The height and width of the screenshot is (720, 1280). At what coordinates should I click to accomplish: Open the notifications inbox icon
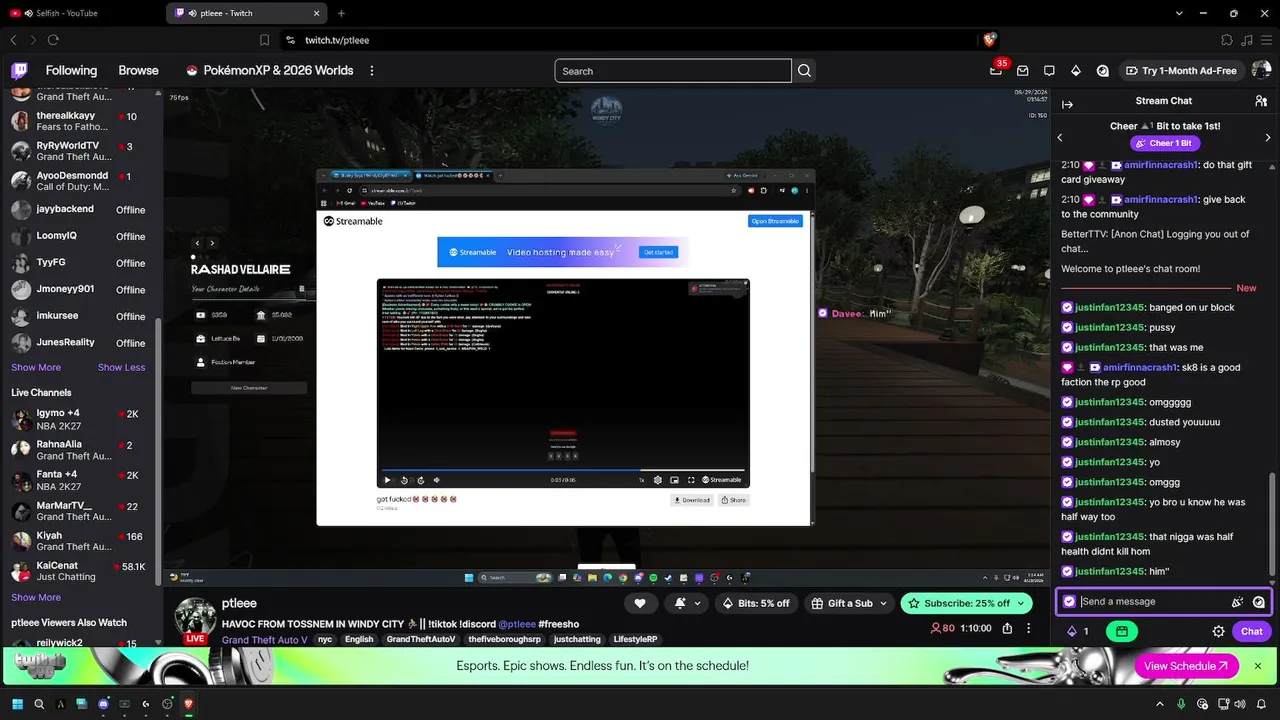click(x=1022, y=71)
